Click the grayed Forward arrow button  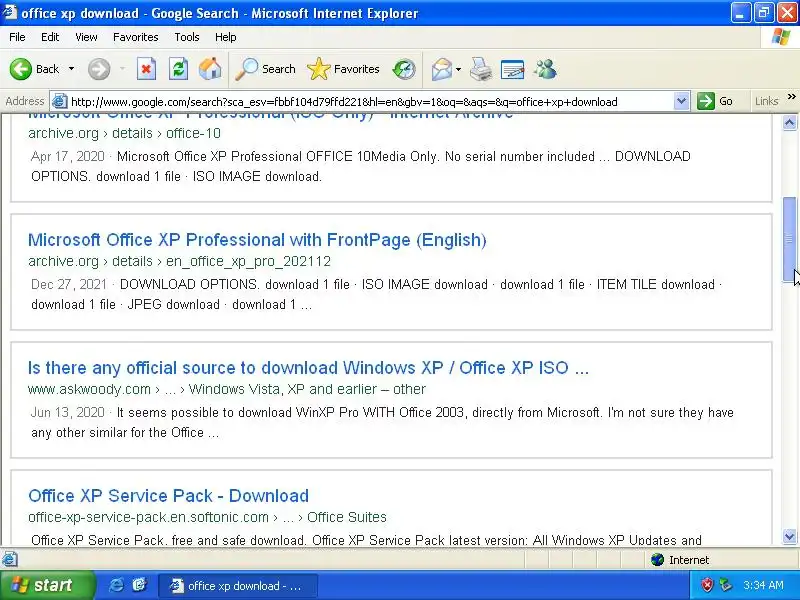(99, 69)
